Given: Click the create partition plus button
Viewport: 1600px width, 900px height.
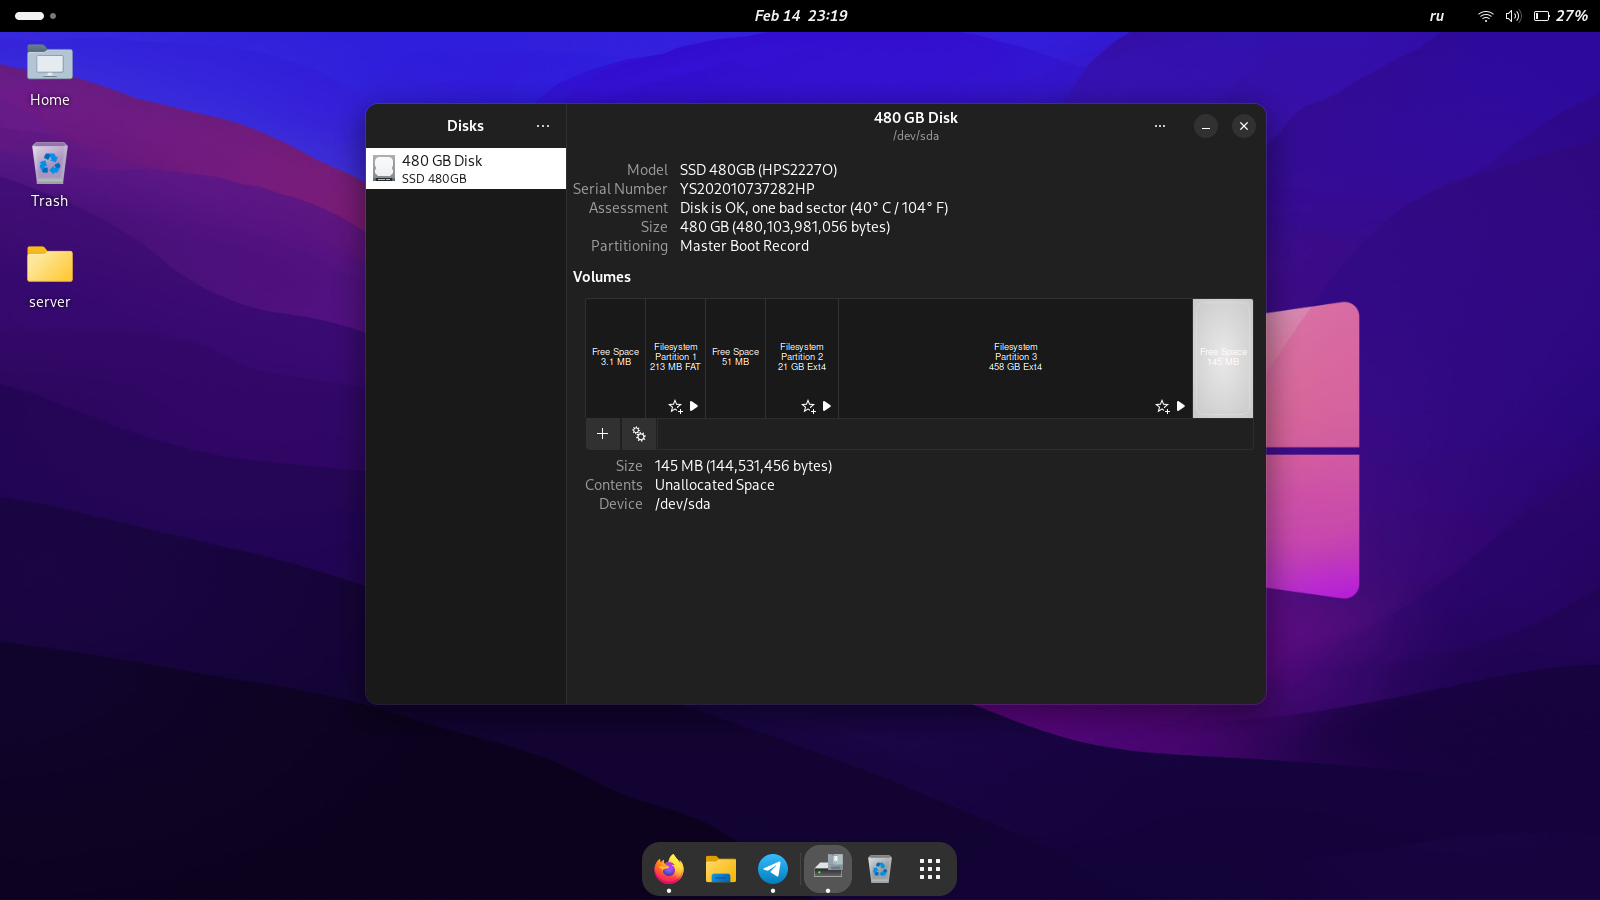Looking at the screenshot, I should coord(602,434).
